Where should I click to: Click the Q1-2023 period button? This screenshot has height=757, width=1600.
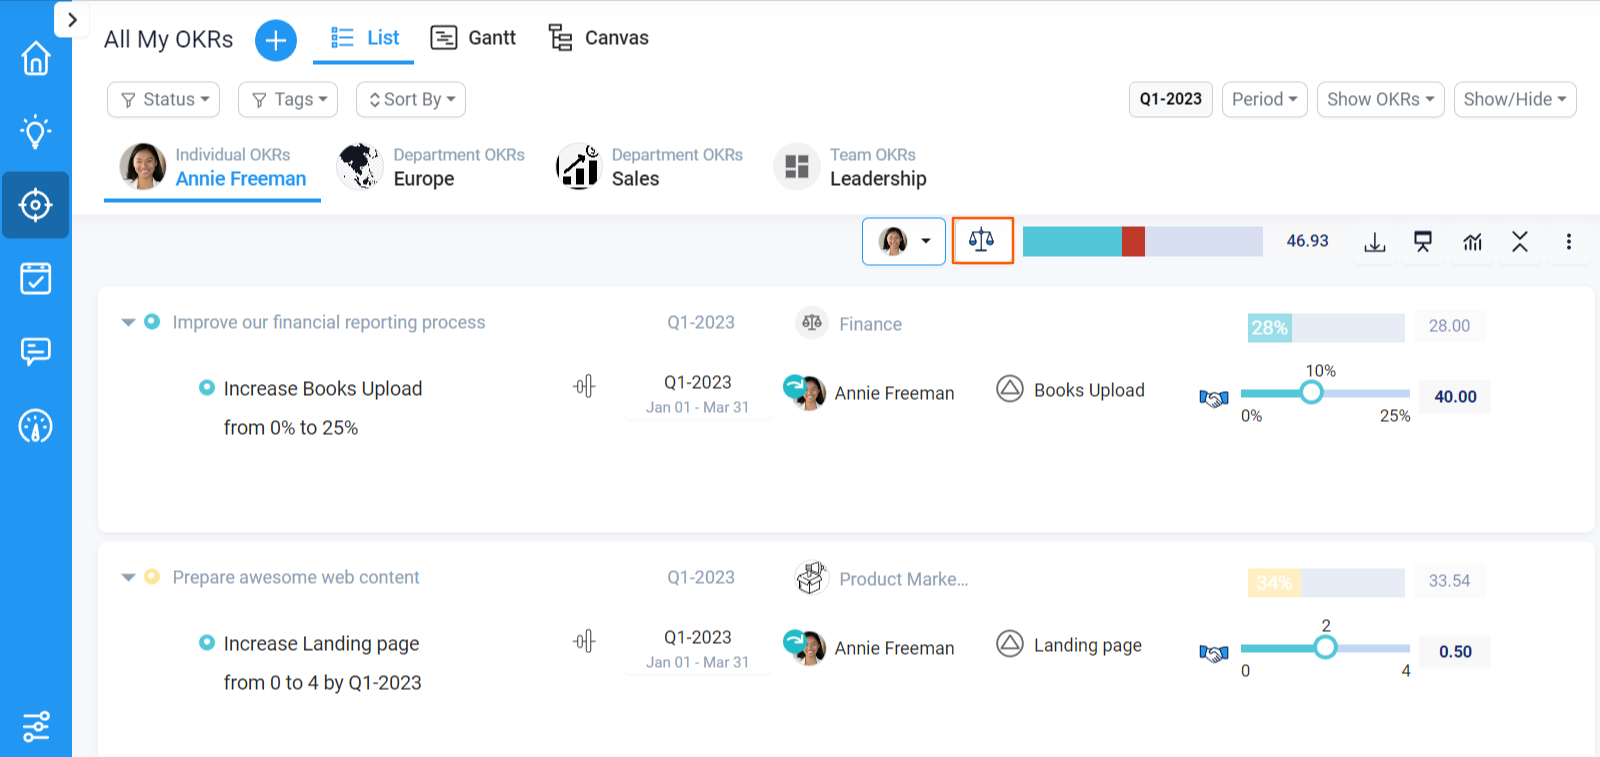point(1170,99)
